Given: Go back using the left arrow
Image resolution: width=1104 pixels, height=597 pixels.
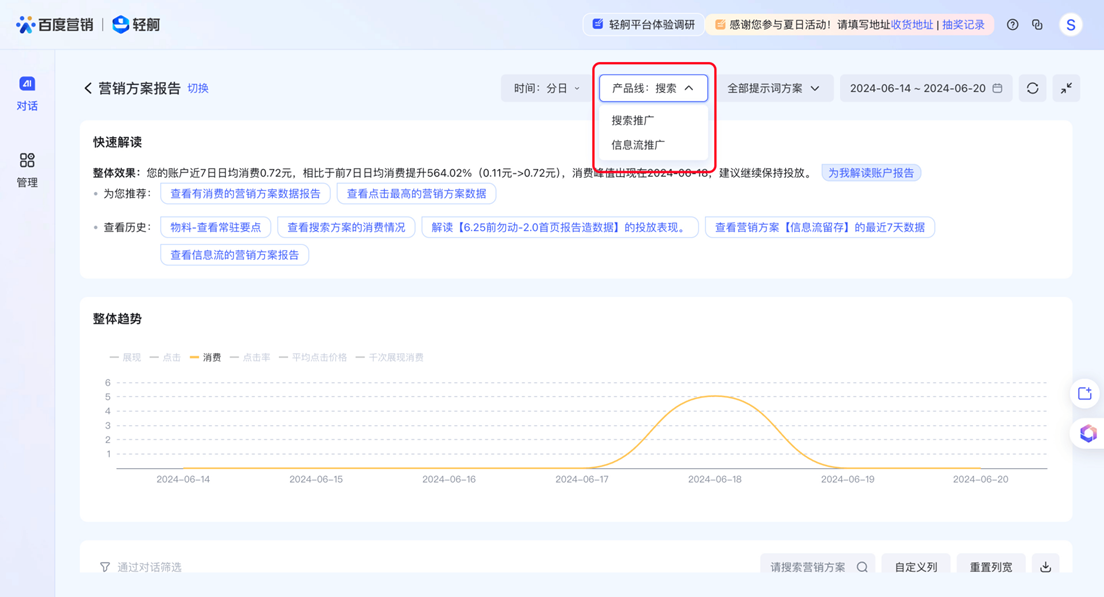Looking at the screenshot, I should click(88, 88).
